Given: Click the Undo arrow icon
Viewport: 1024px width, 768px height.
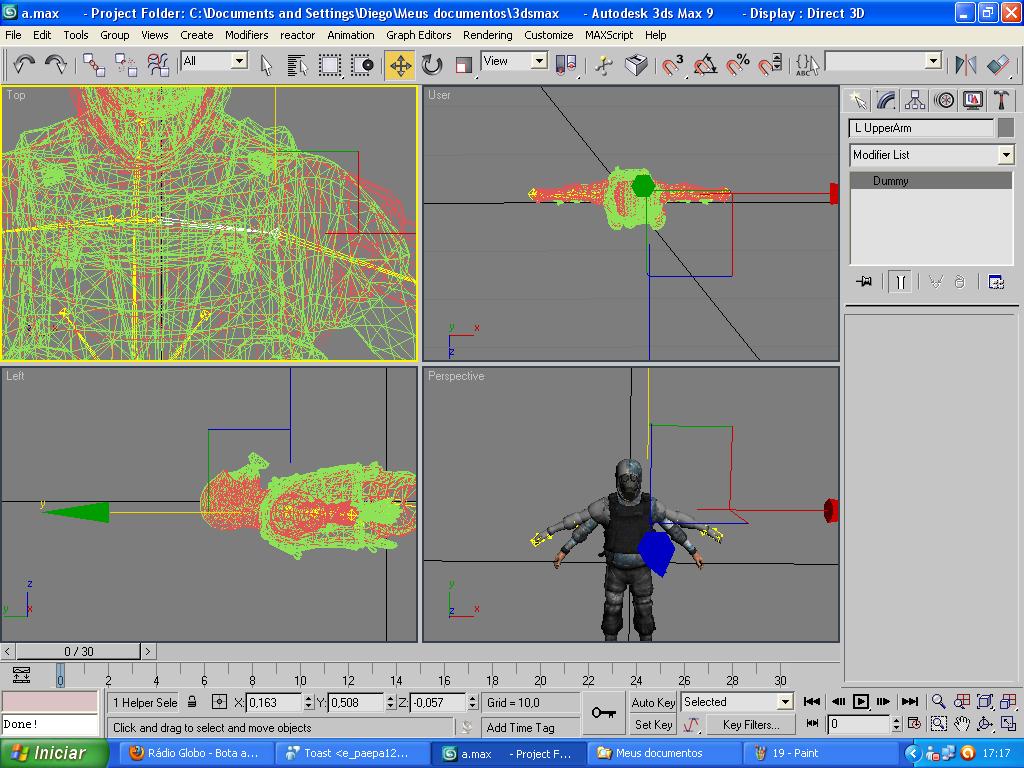Looking at the screenshot, I should 24,65.
